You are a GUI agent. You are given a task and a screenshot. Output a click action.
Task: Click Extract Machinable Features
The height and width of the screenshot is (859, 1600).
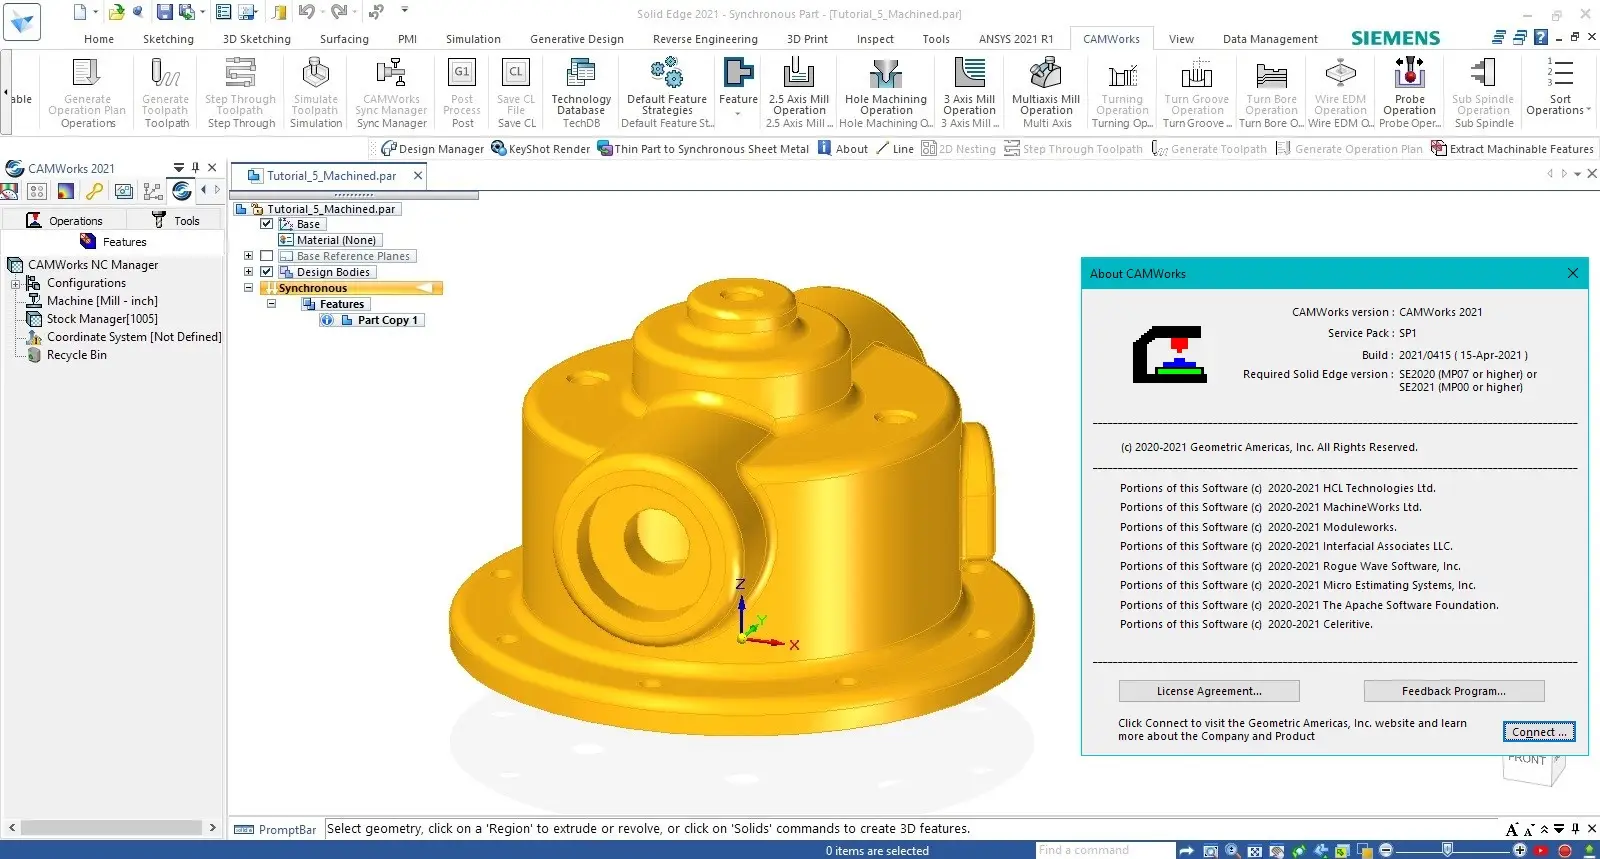[x=1512, y=149]
